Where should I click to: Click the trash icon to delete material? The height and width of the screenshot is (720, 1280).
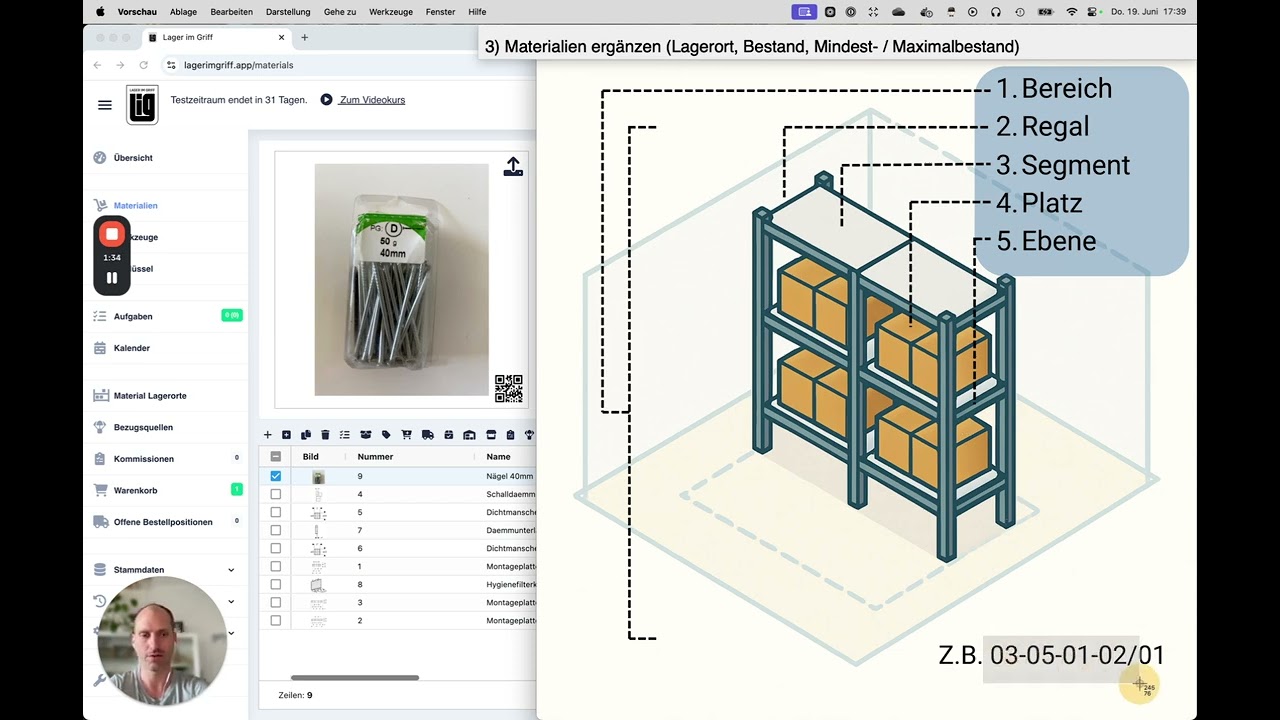325,435
